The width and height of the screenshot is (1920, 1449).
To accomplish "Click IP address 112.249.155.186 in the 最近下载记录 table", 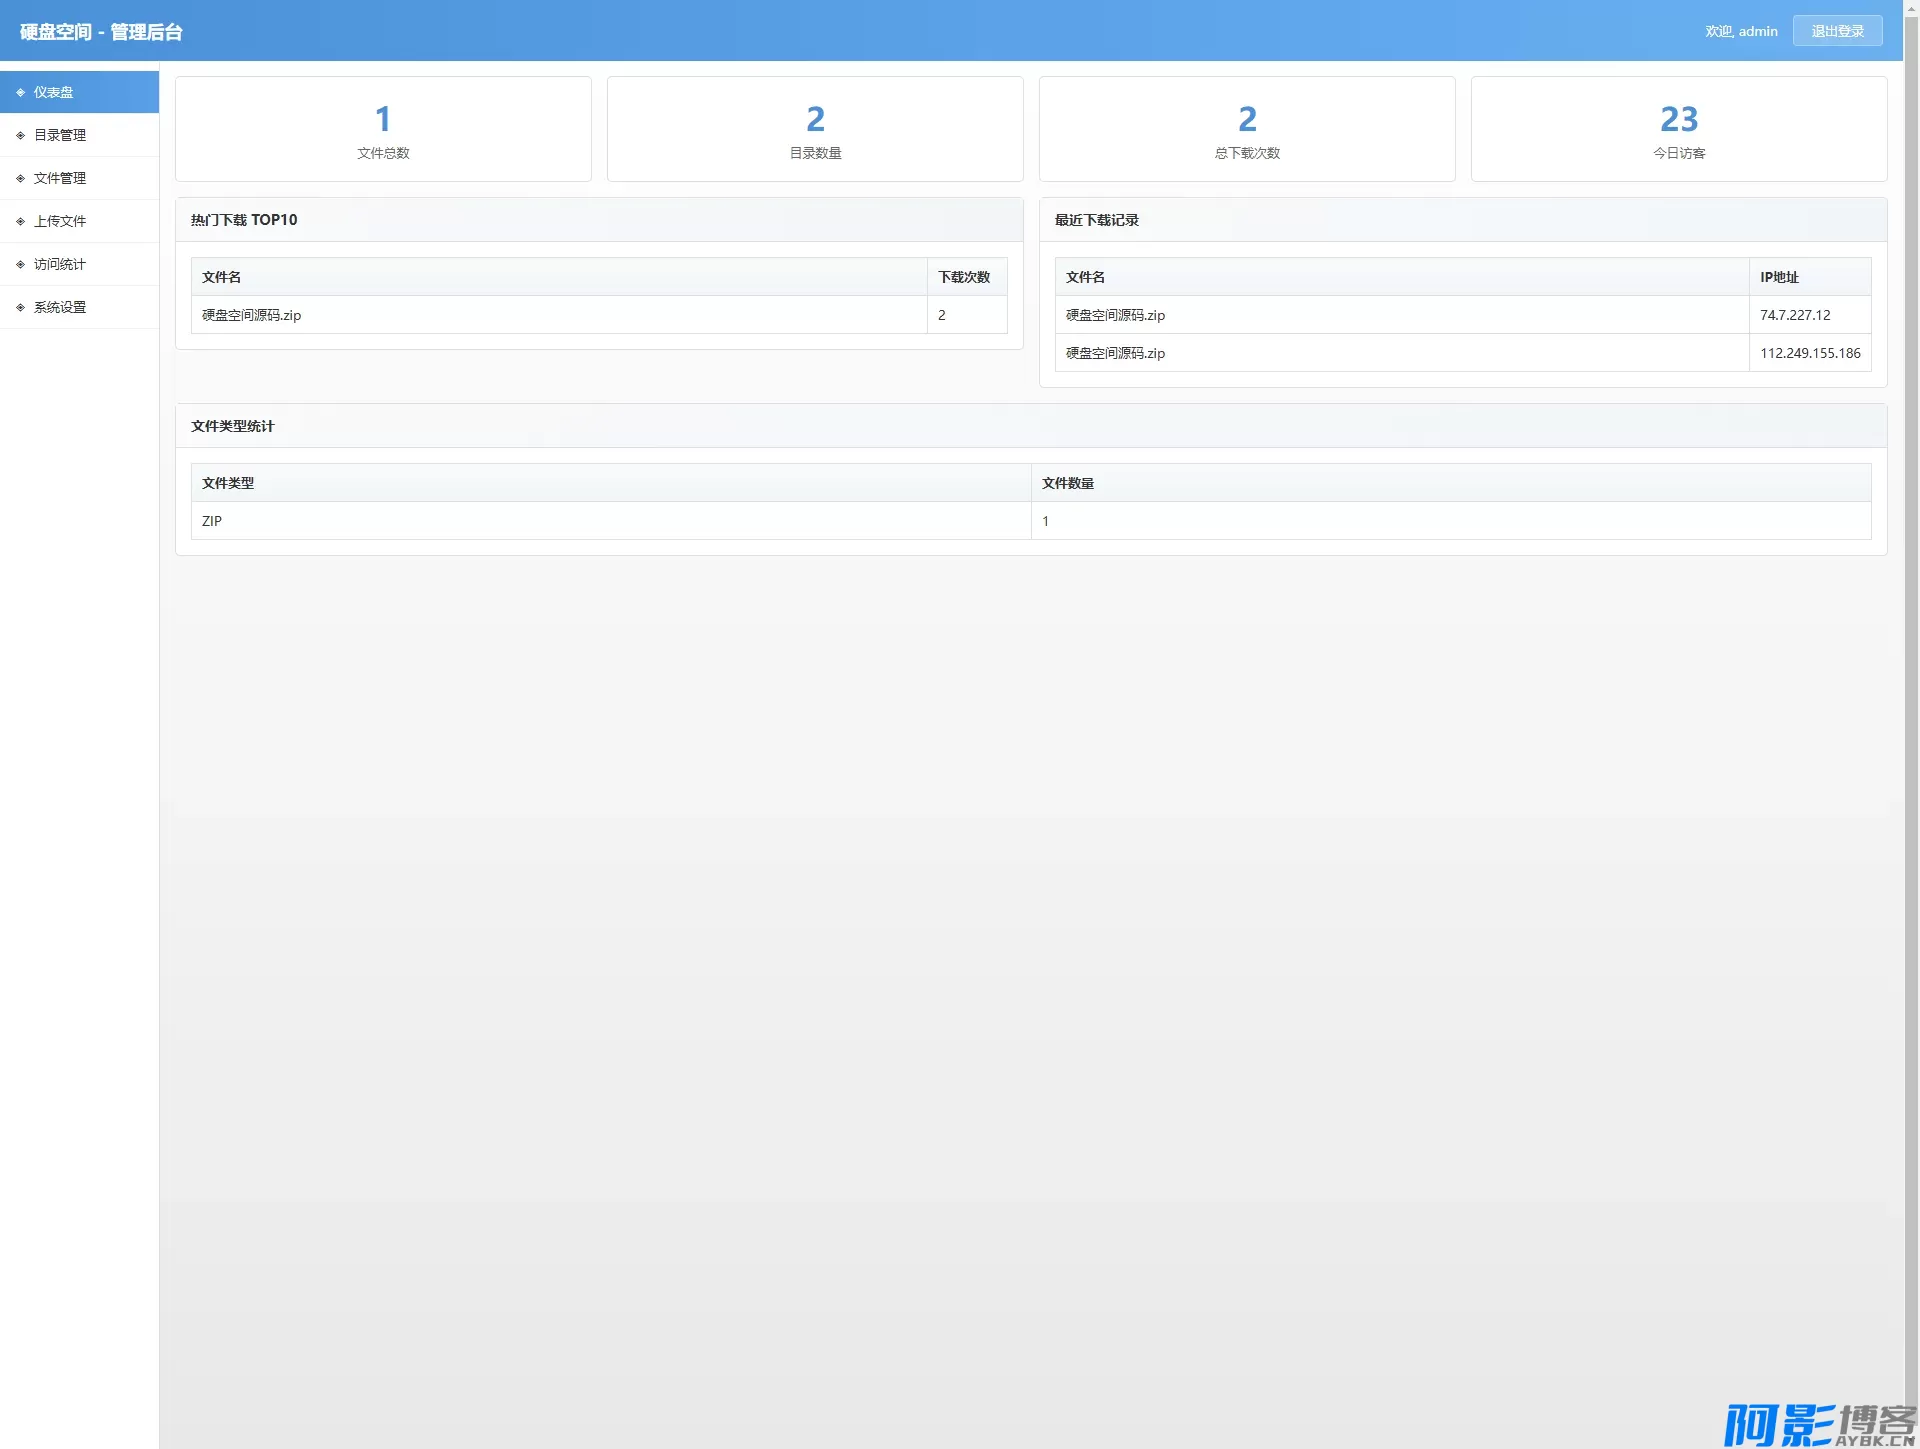I will pos(1810,353).
